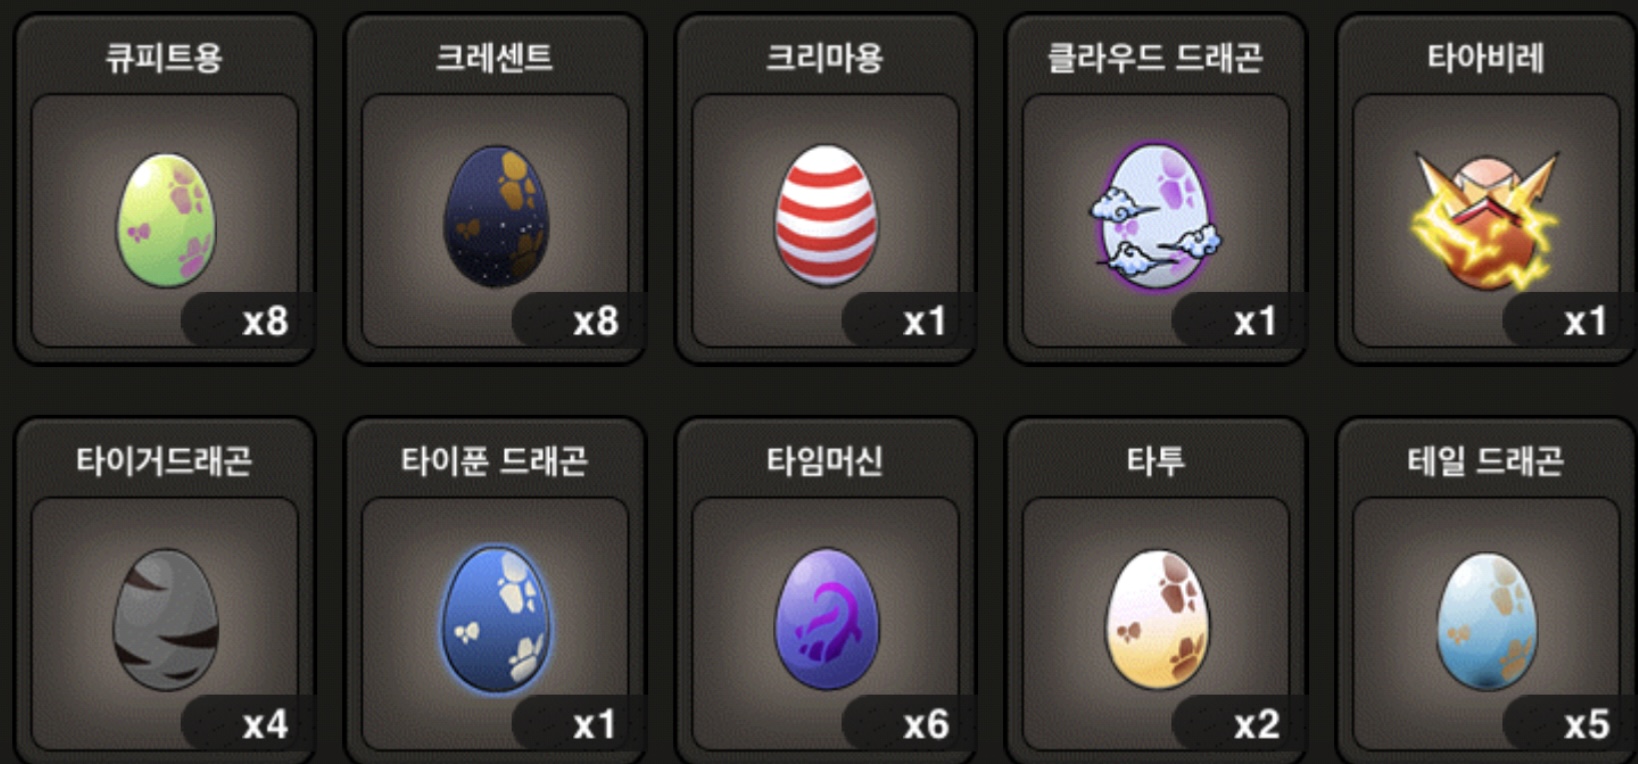Select the lightning 타아비레 egg

pyautogui.click(x=1486, y=221)
